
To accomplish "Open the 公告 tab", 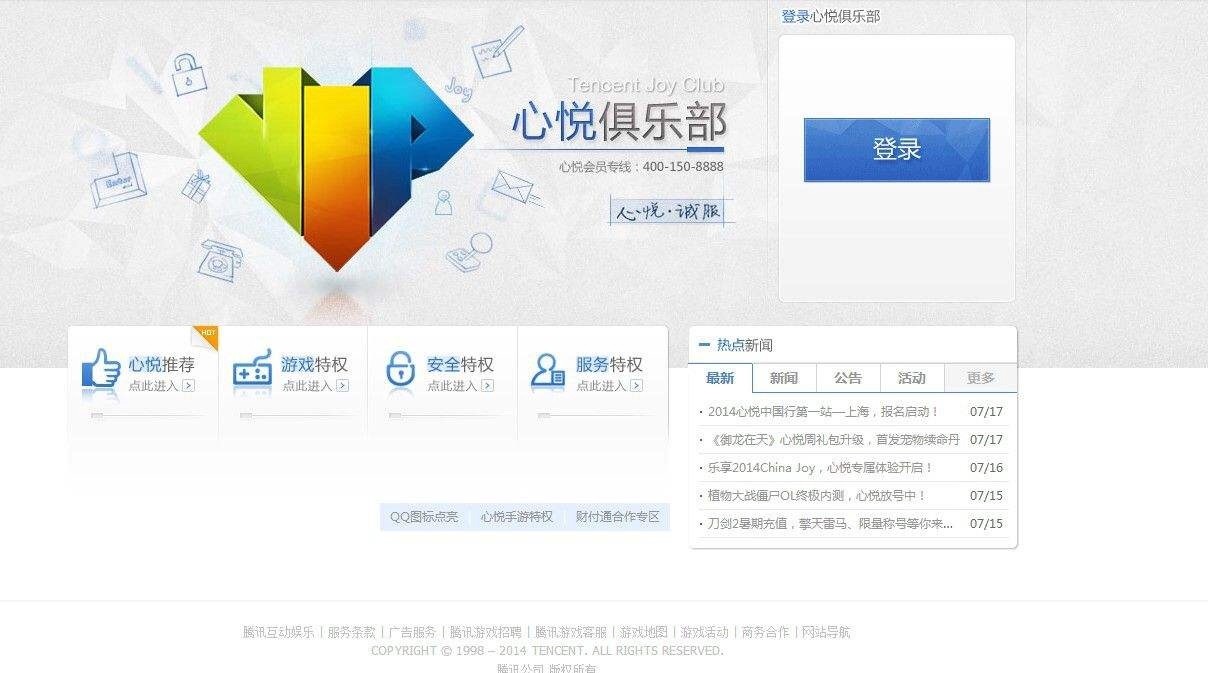I will [x=848, y=378].
